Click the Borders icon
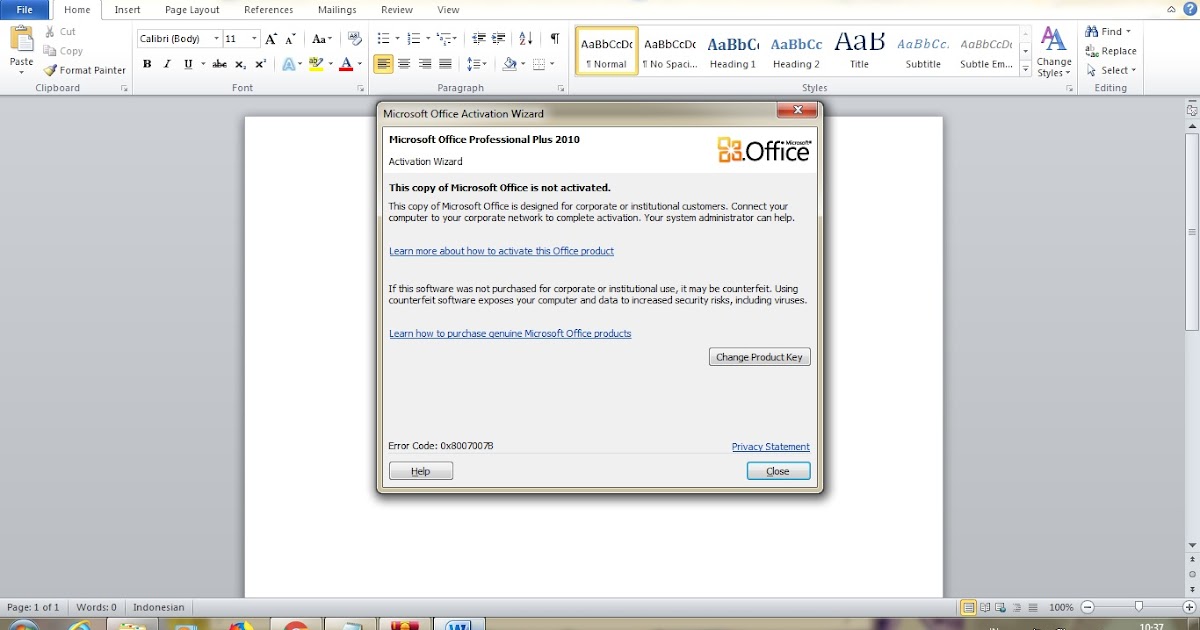The width and height of the screenshot is (1200, 630). point(539,64)
